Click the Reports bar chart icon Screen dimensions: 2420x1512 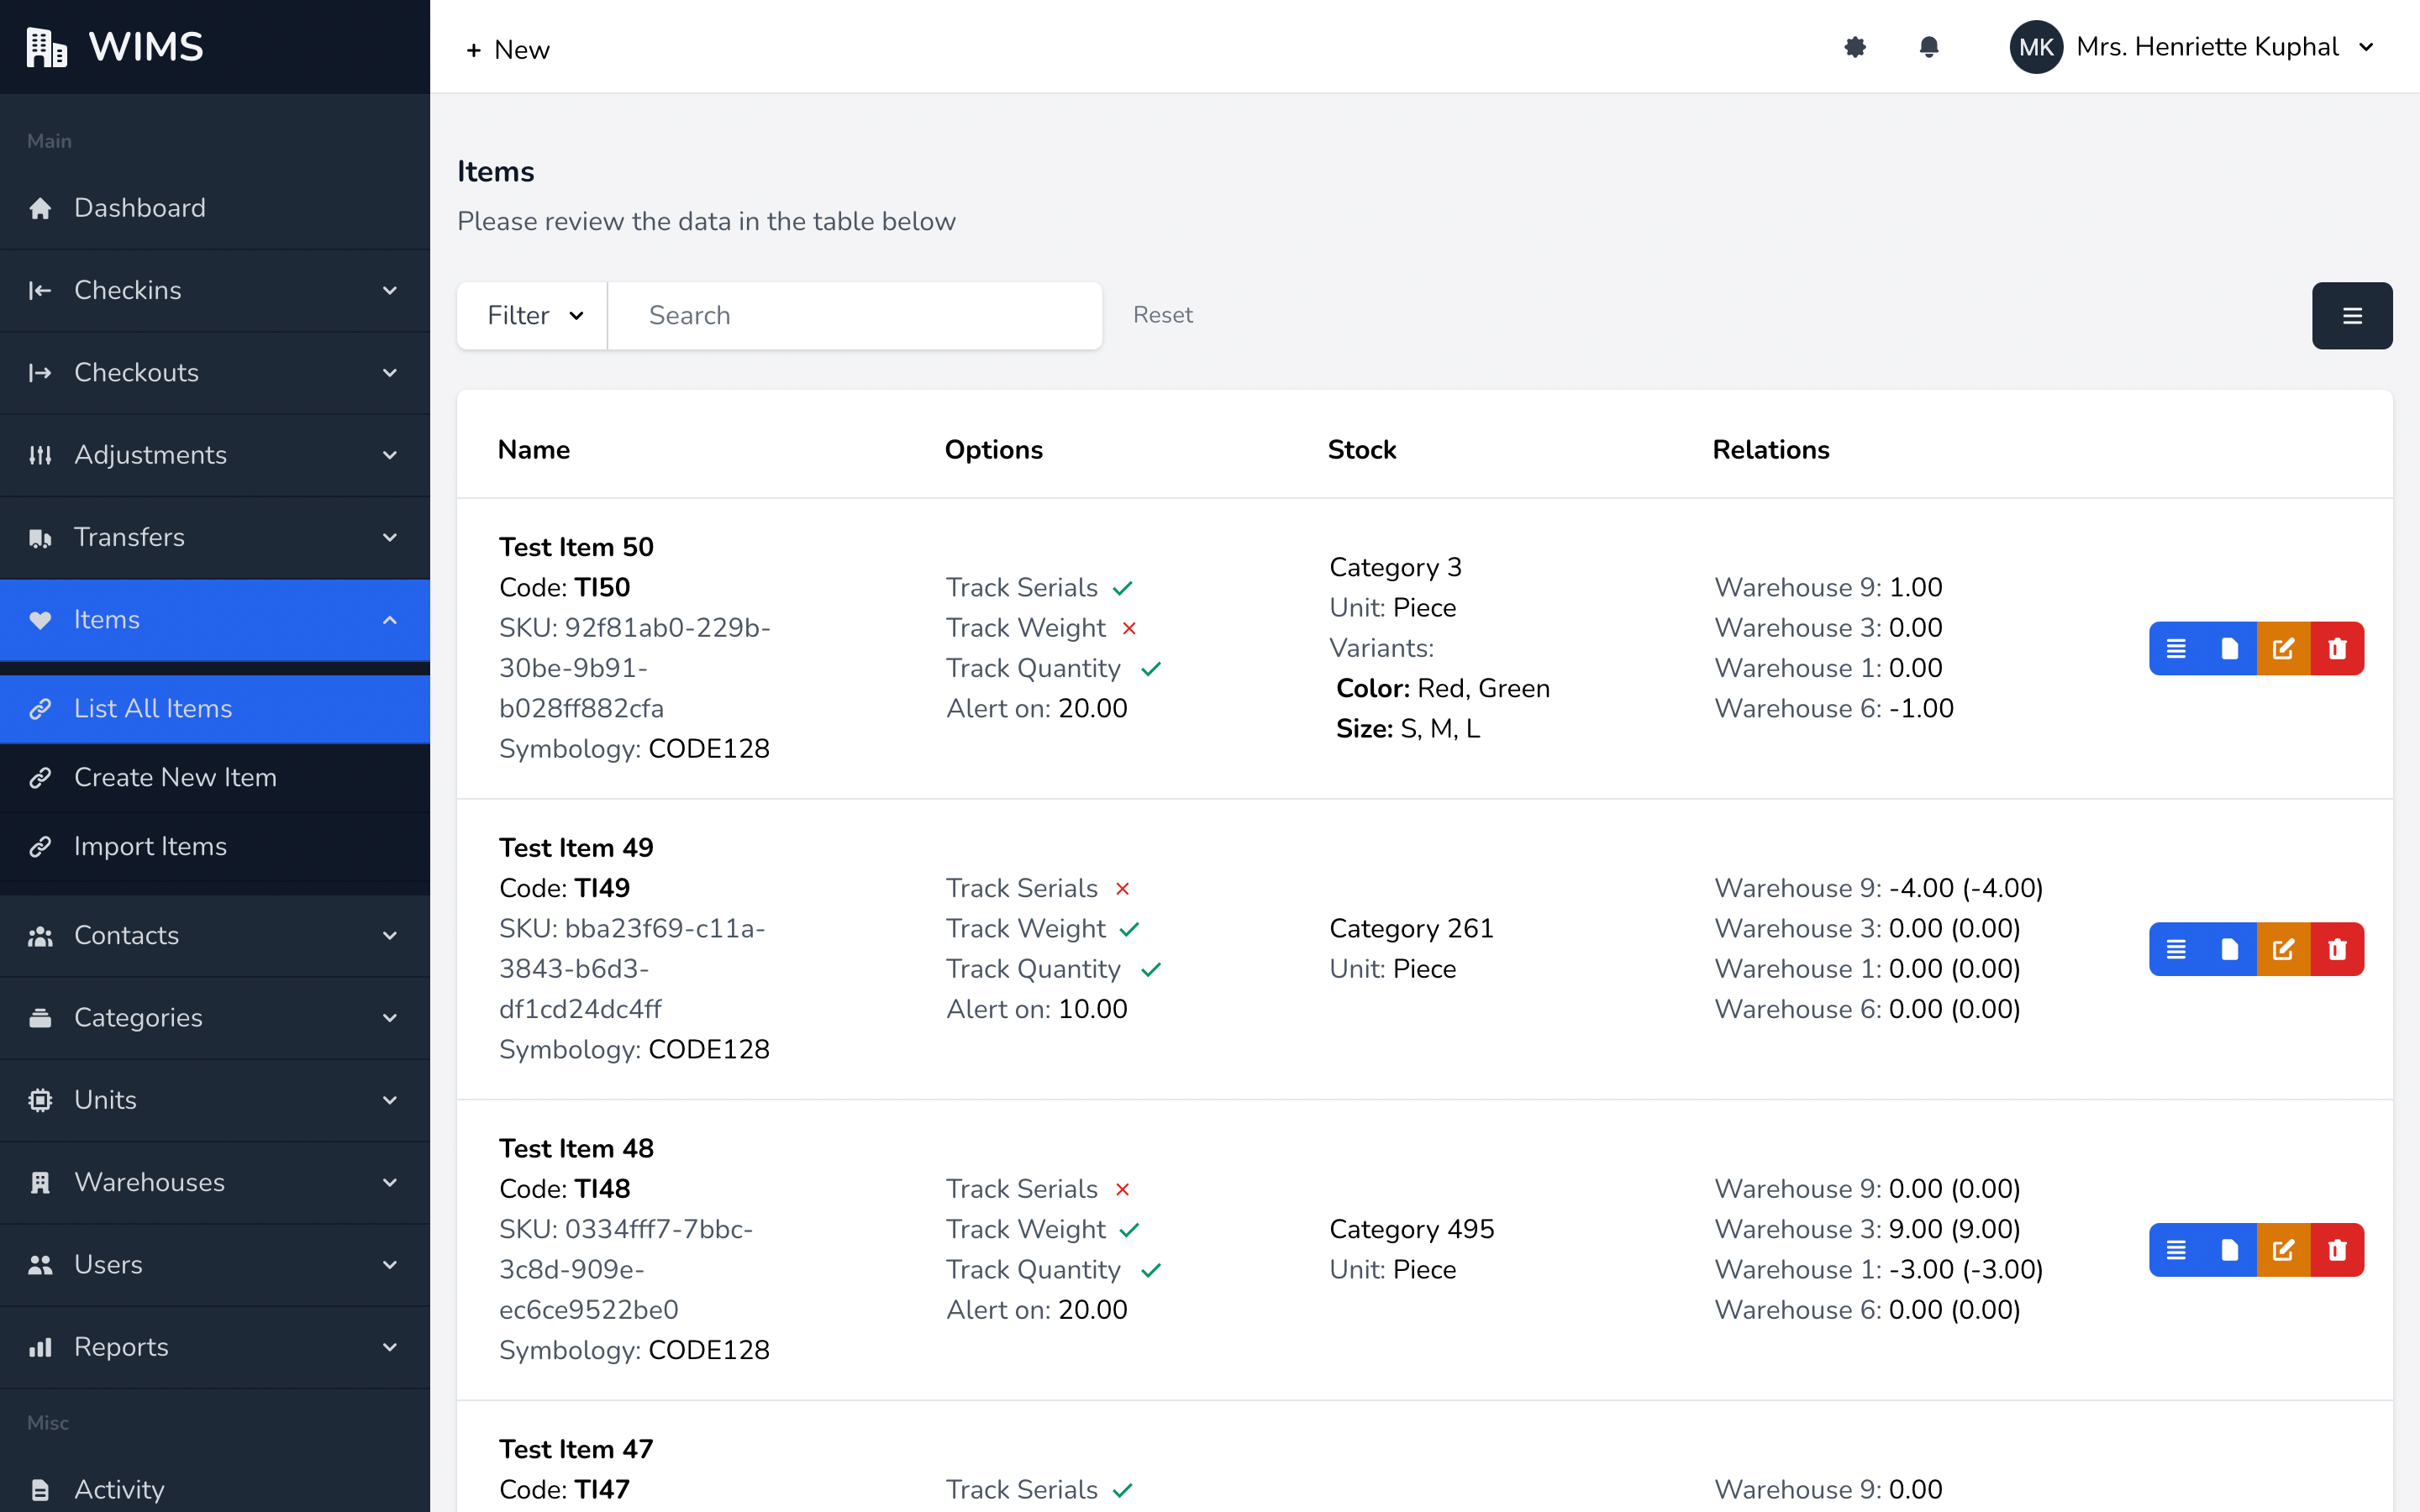(40, 1347)
